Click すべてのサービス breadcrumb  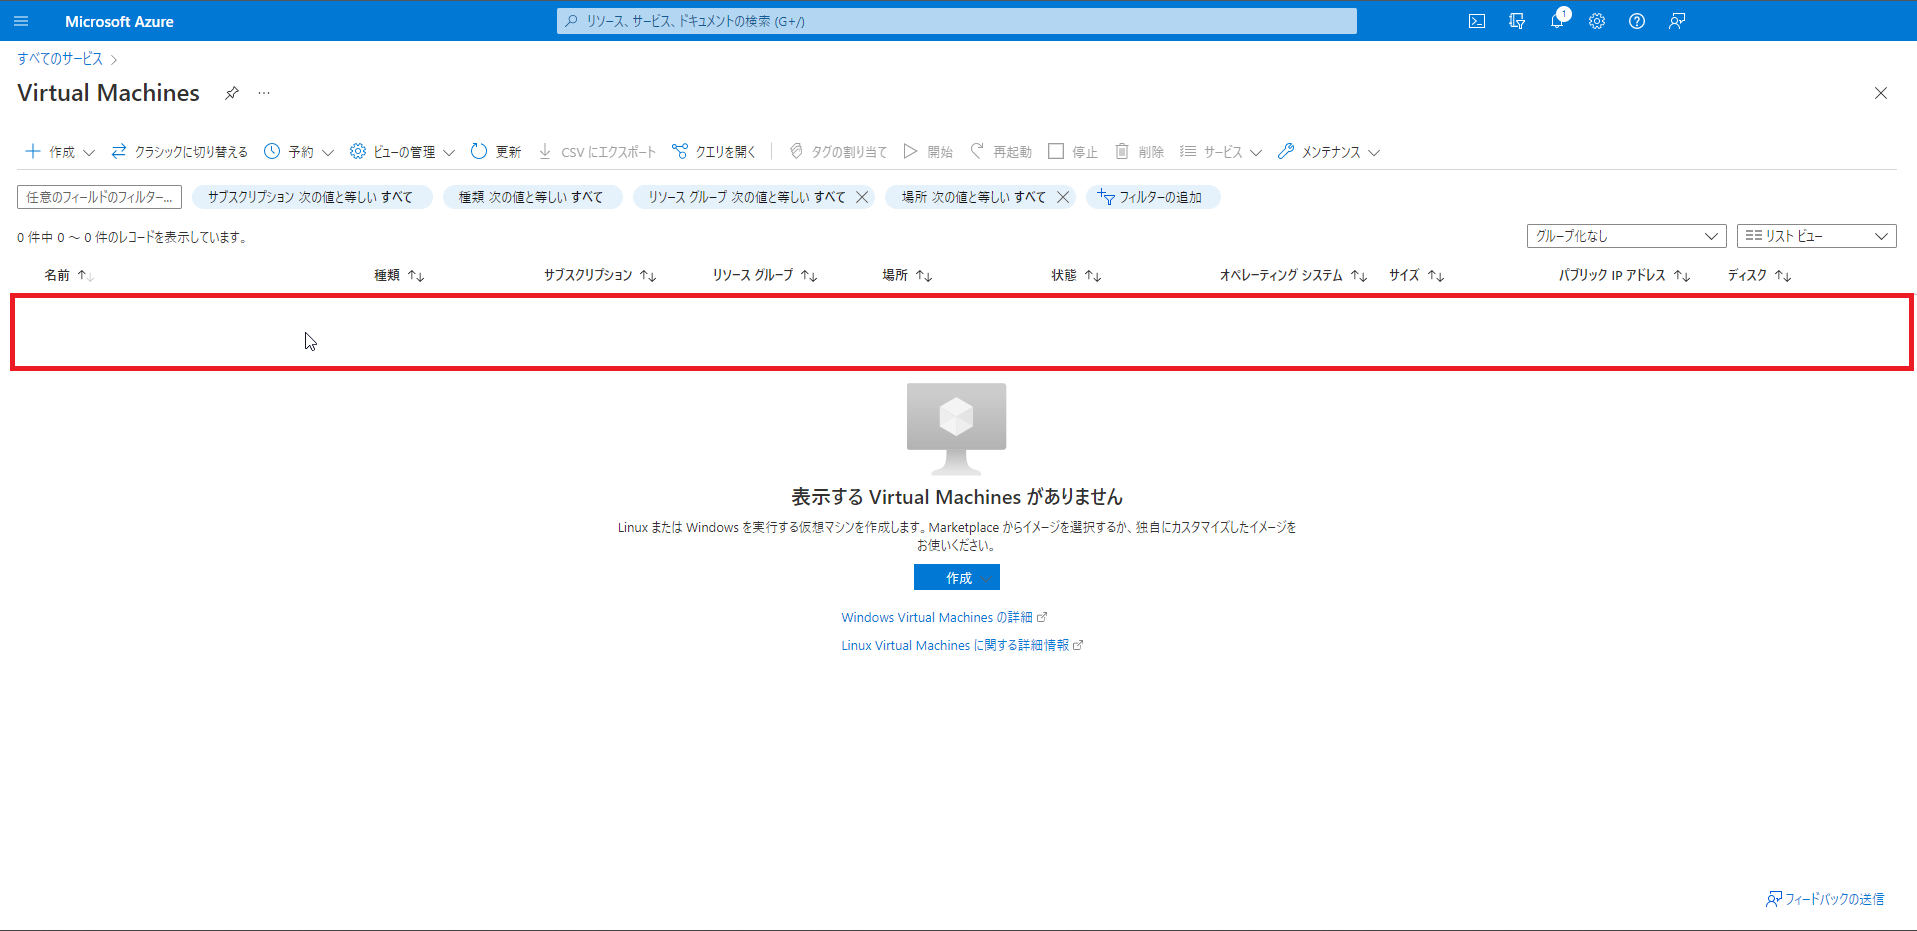[x=60, y=59]
